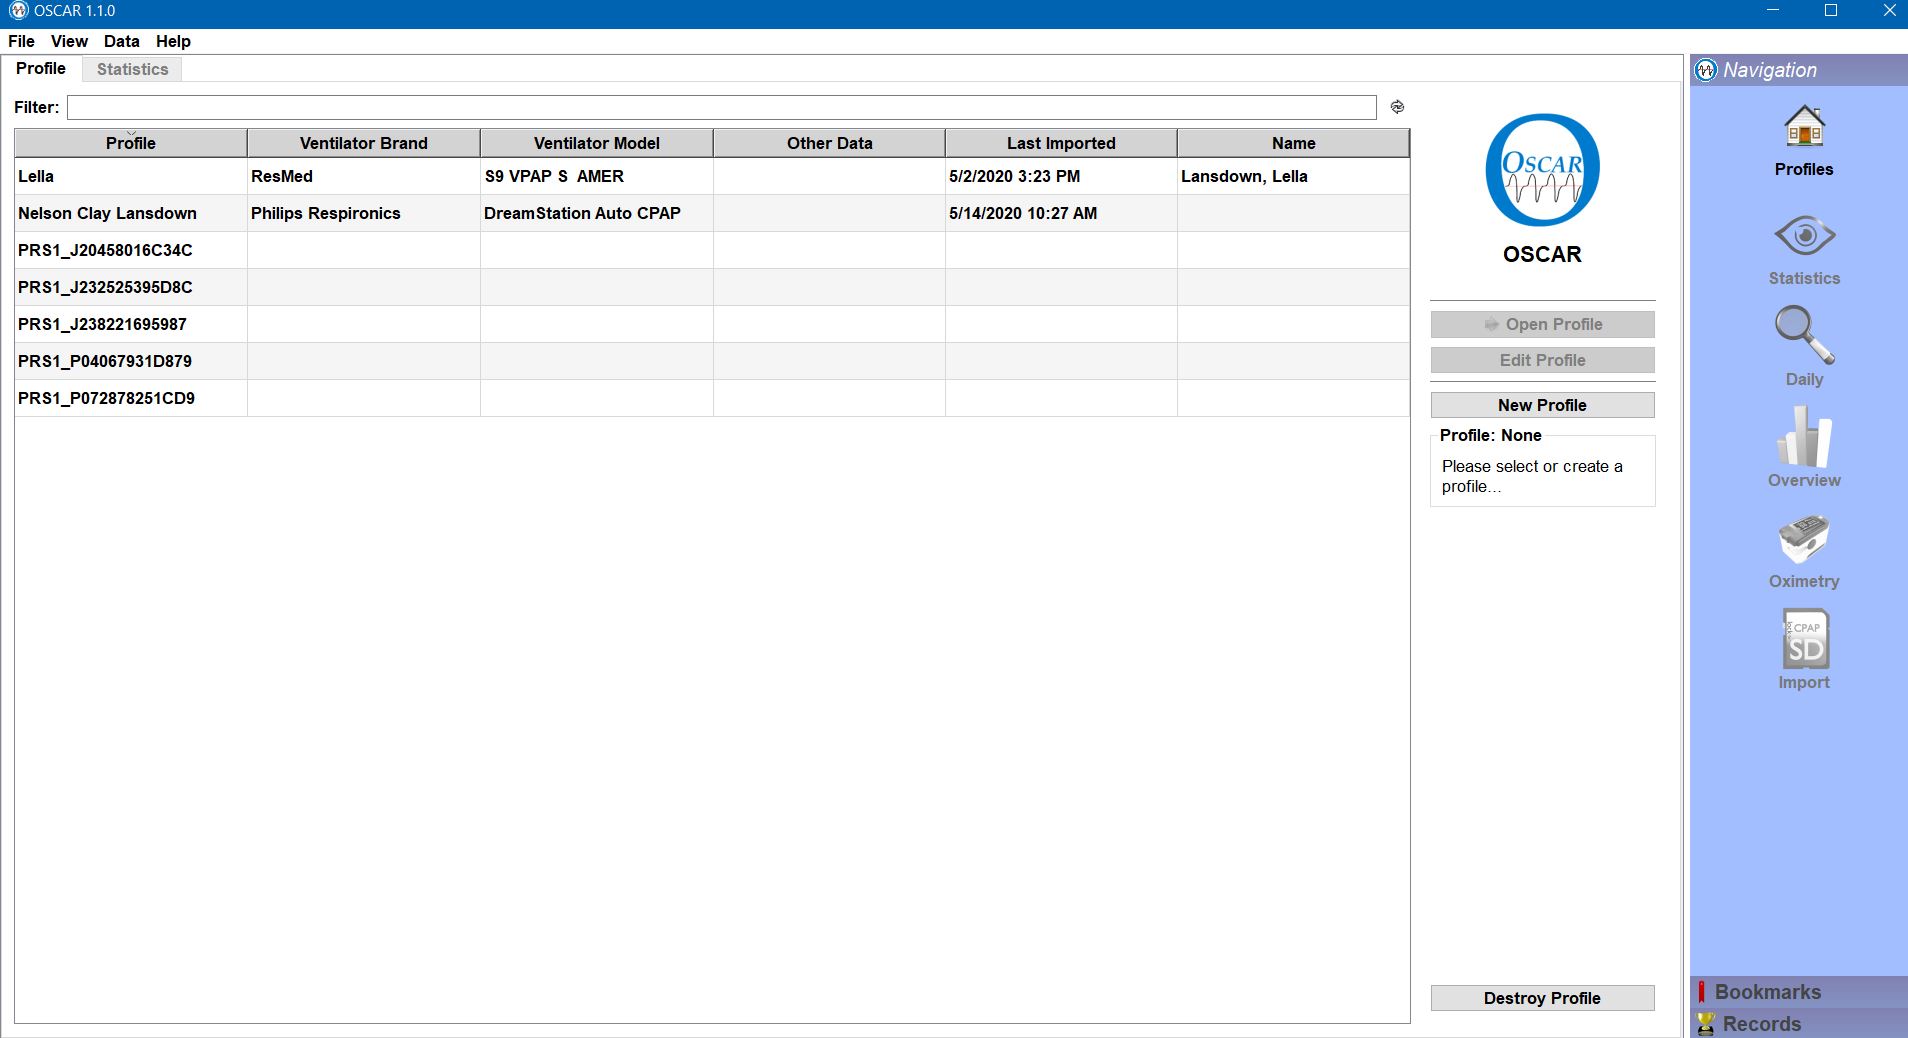
Task: Sort by Ventilator Brand column header
Action: click(x=364, y=143)
